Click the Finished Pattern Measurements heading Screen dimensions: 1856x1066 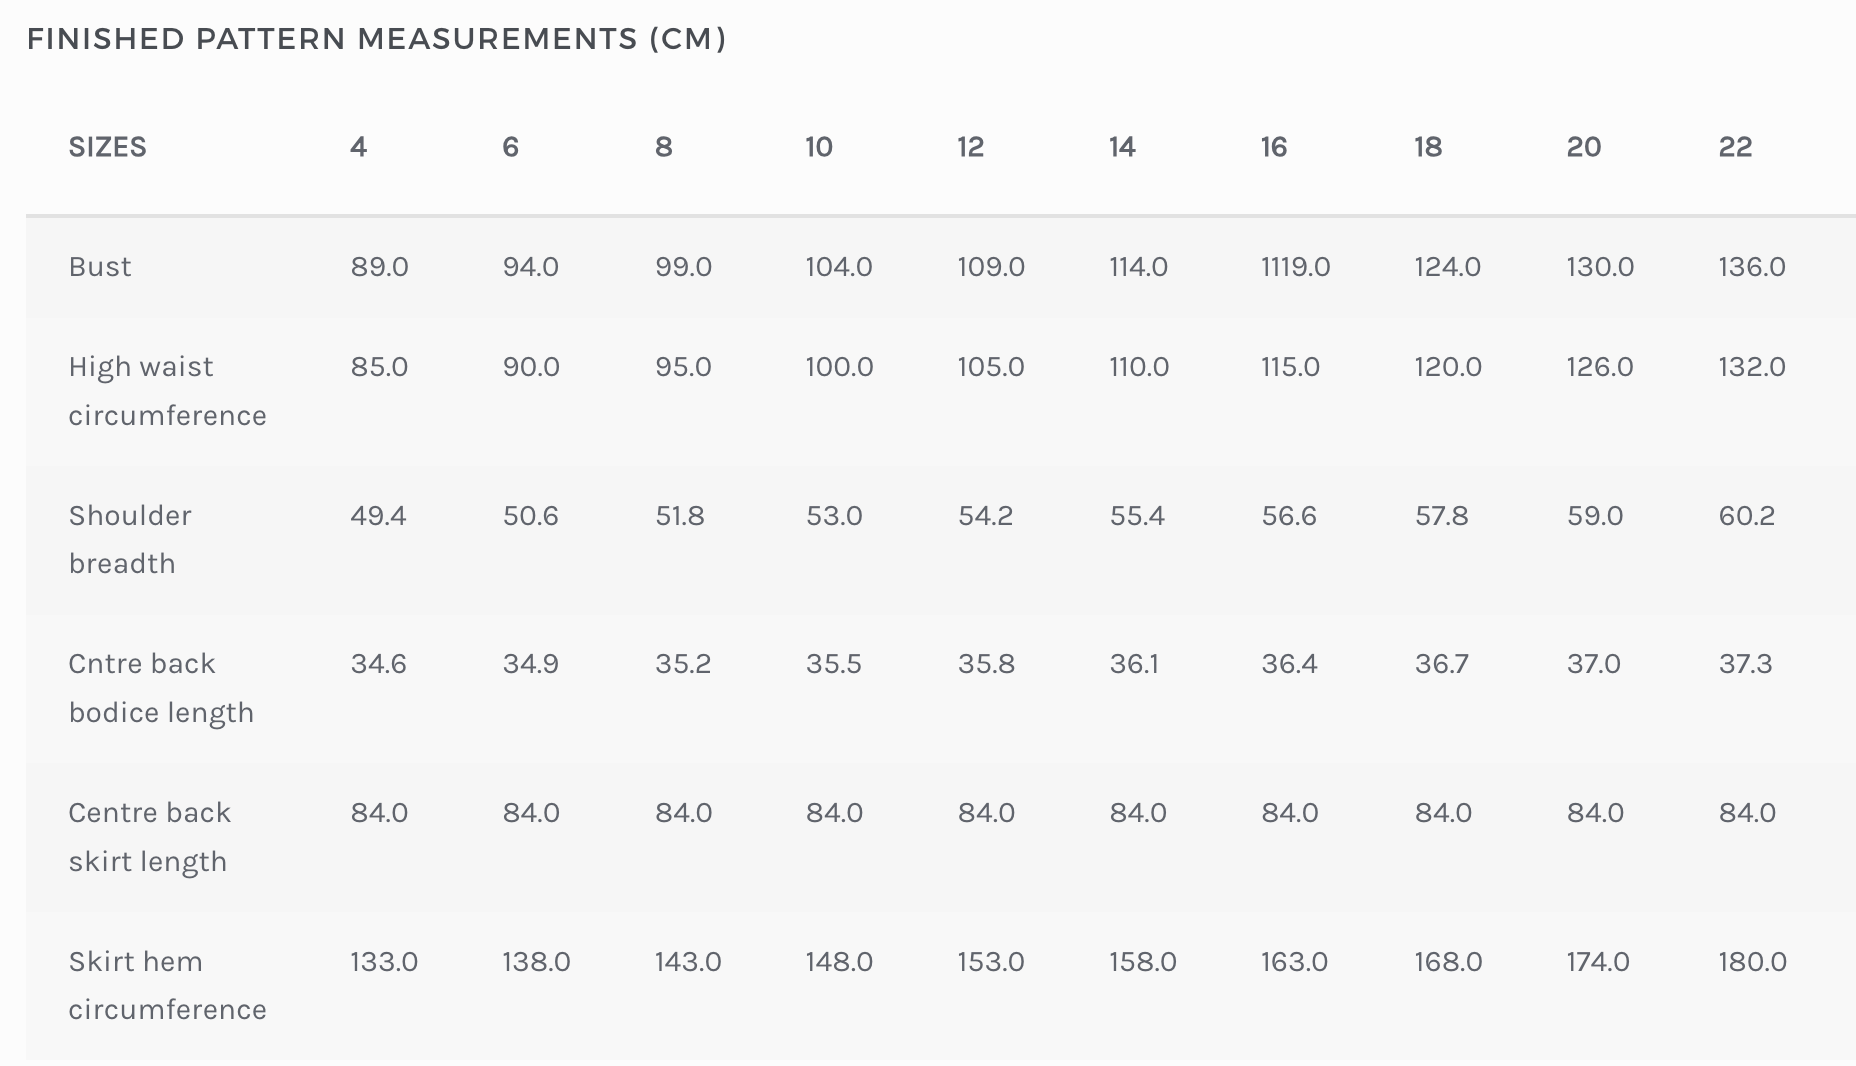coord(376,39)
